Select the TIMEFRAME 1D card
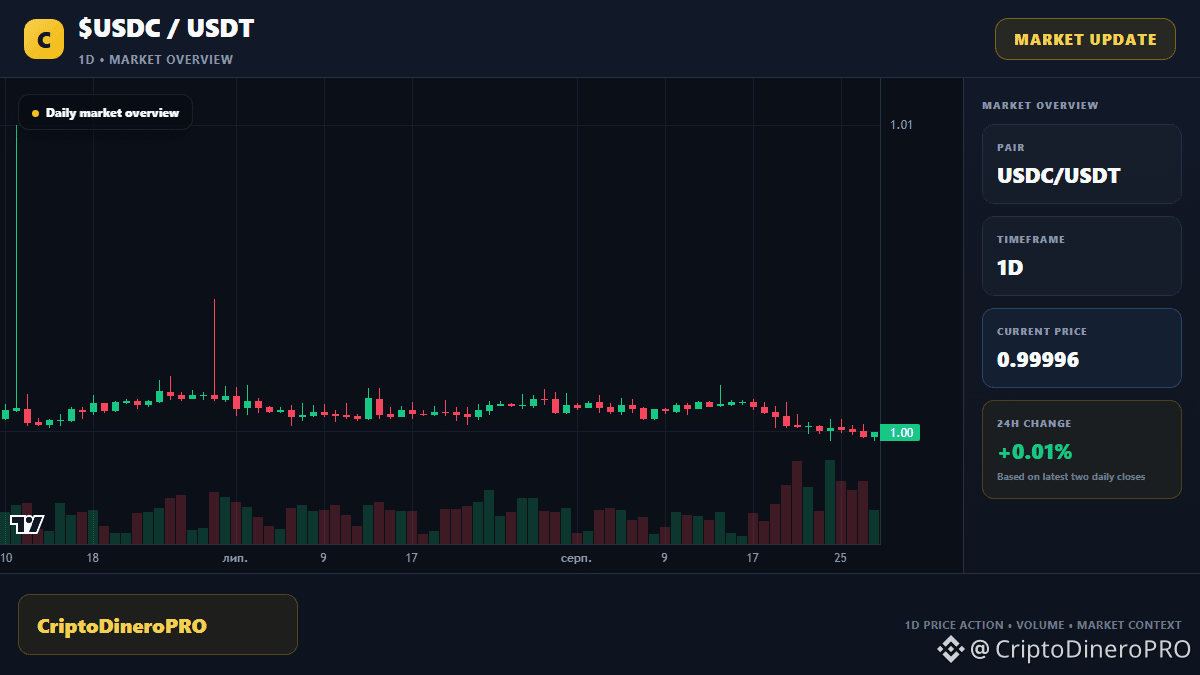 coord(1082,256)
